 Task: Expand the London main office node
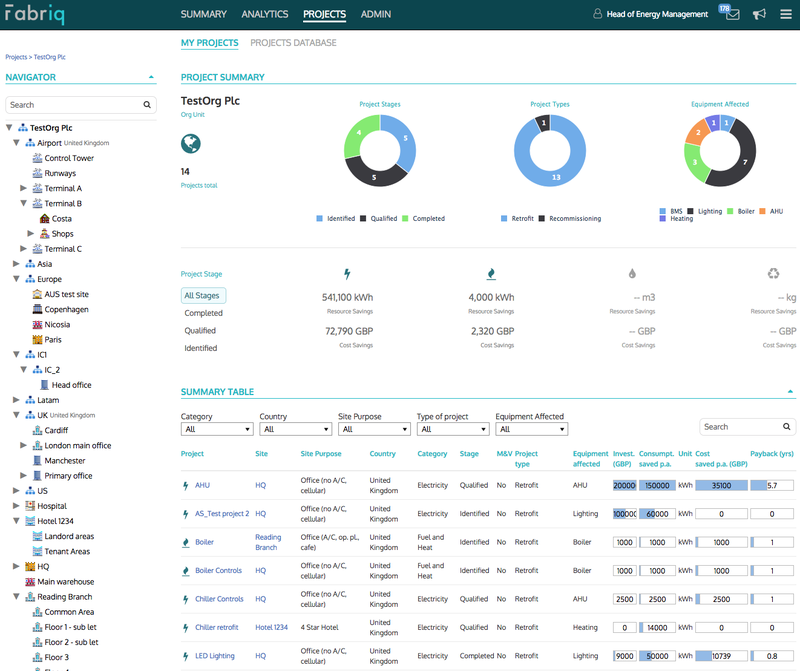[23, 445]
